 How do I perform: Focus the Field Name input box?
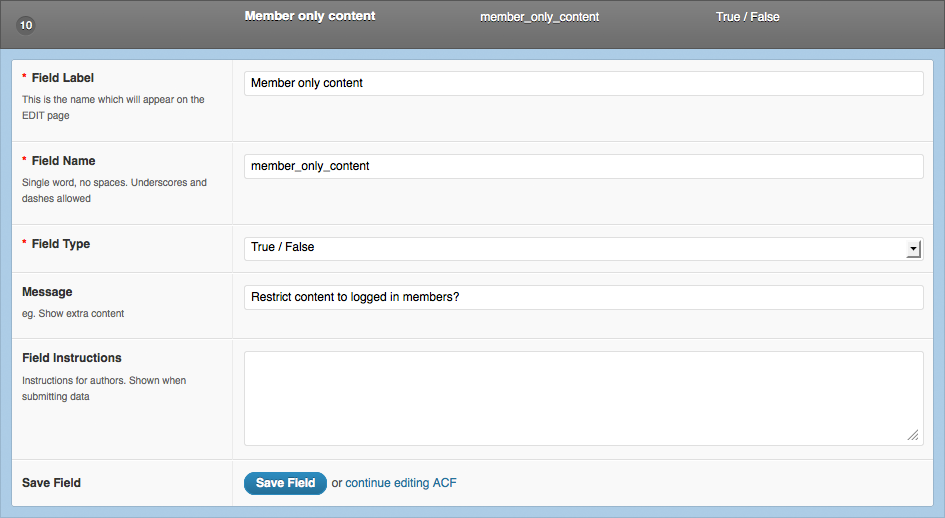583,166
